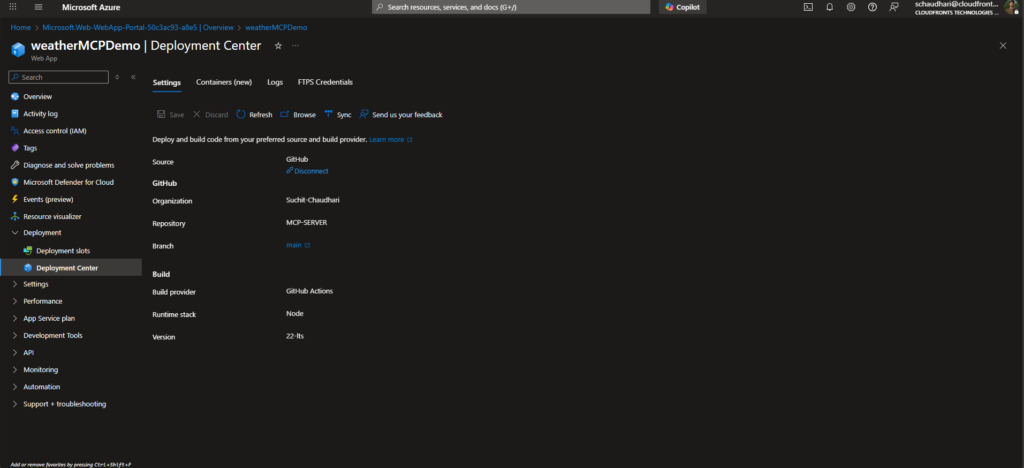Viewport: 1024px width, 468px height.
Task: Open Diagnose and solve problems
Action: point(69,165)
